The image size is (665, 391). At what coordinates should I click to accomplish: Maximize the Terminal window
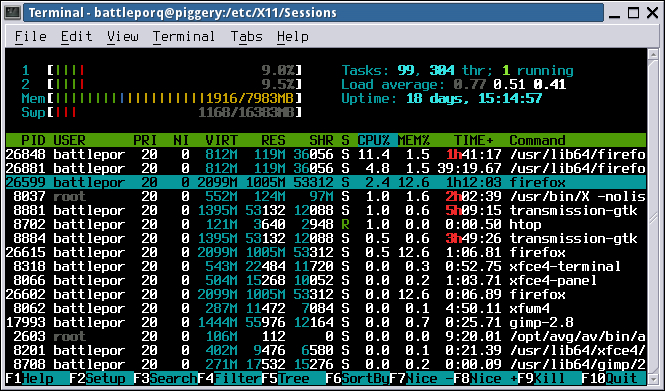633,13
